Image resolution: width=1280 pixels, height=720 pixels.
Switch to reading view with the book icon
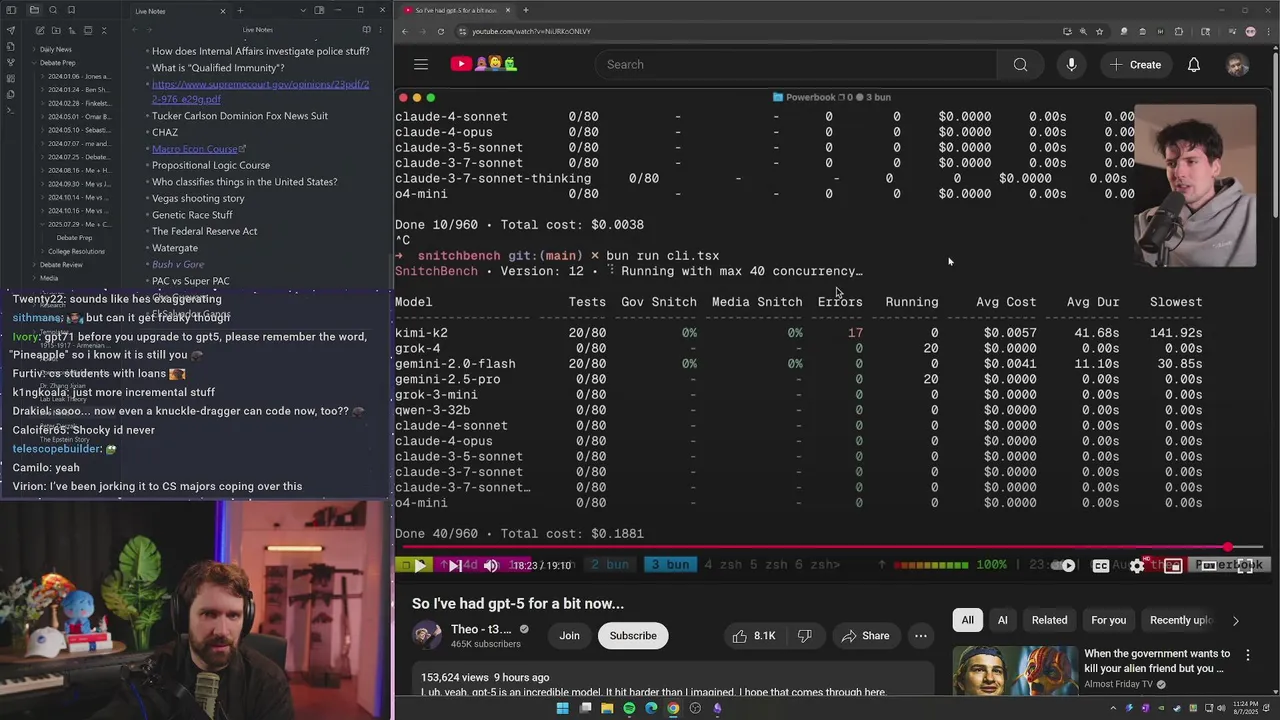coord(366,30)
